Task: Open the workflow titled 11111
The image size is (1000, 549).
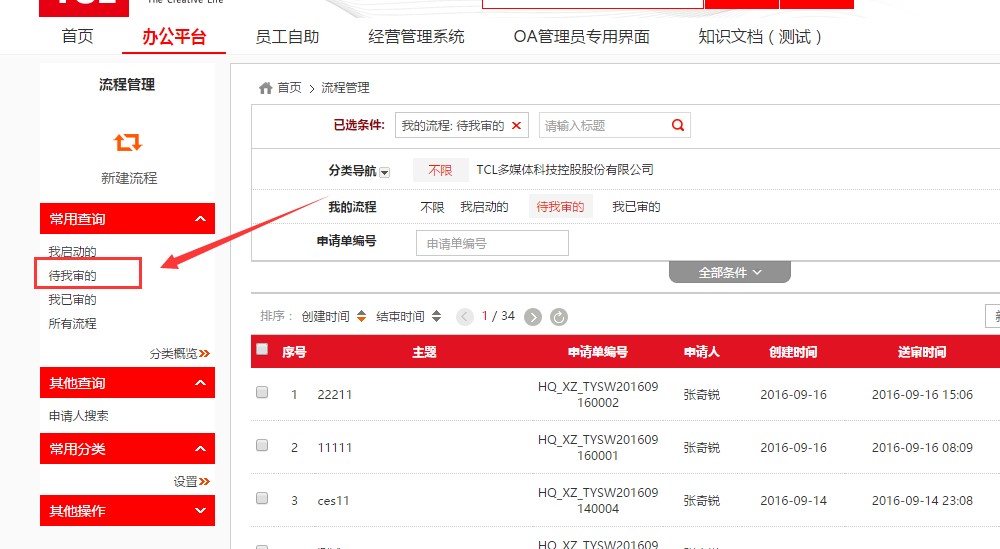Action: [335, 448]
